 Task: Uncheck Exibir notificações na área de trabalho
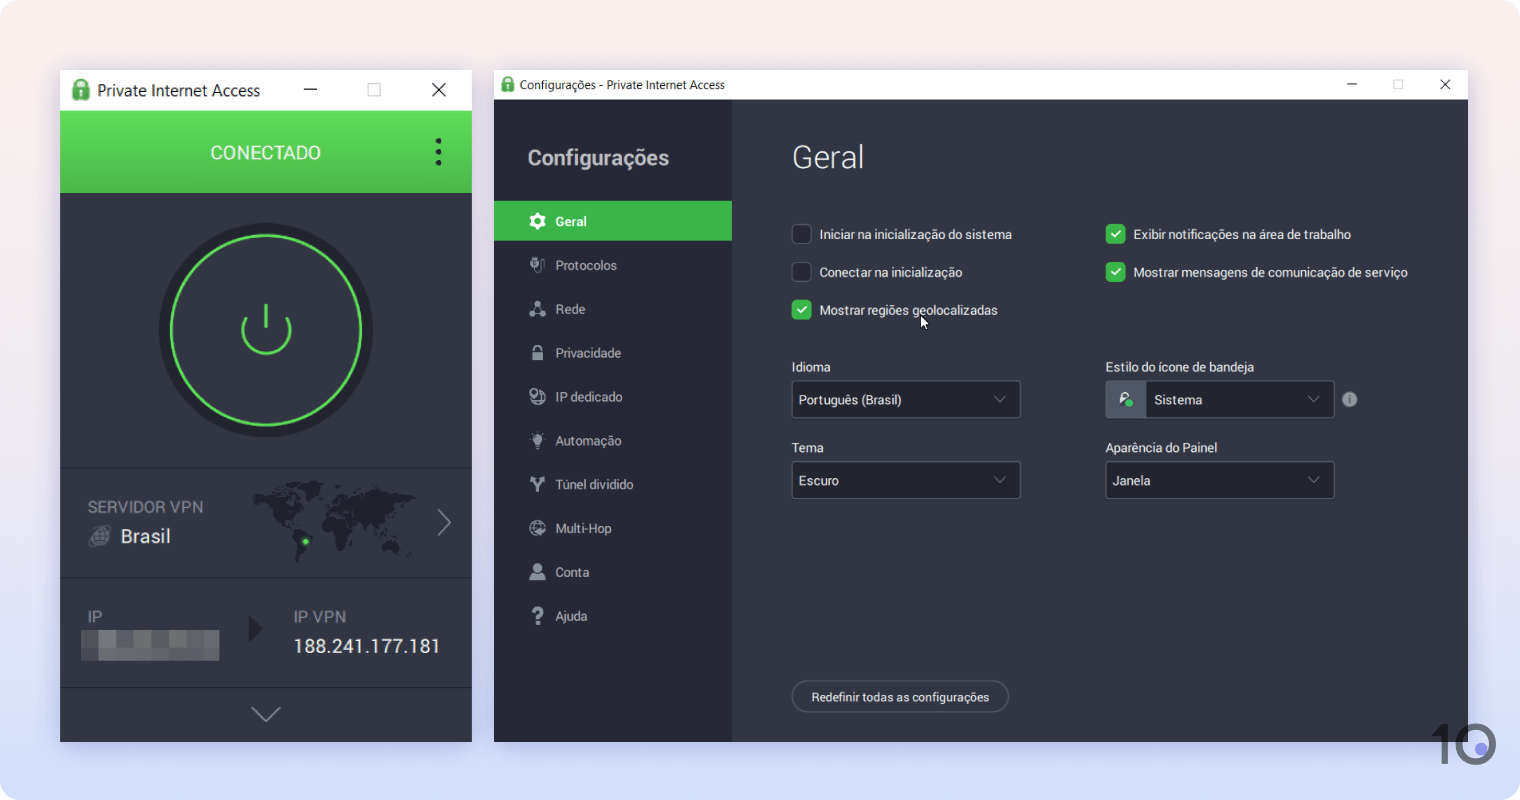pos(1115,233)
